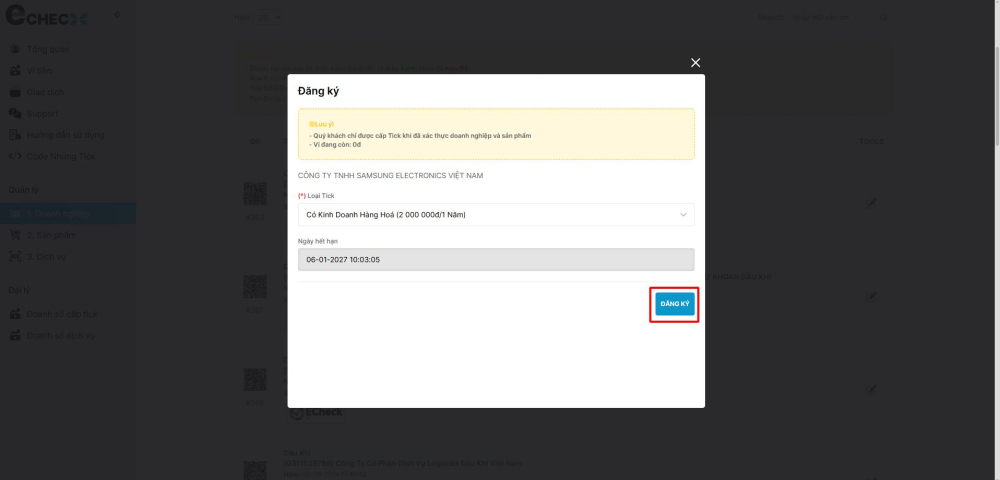
Task: Click the 3. Dịch vụ scan icon
Action: [x=15, y=256]
